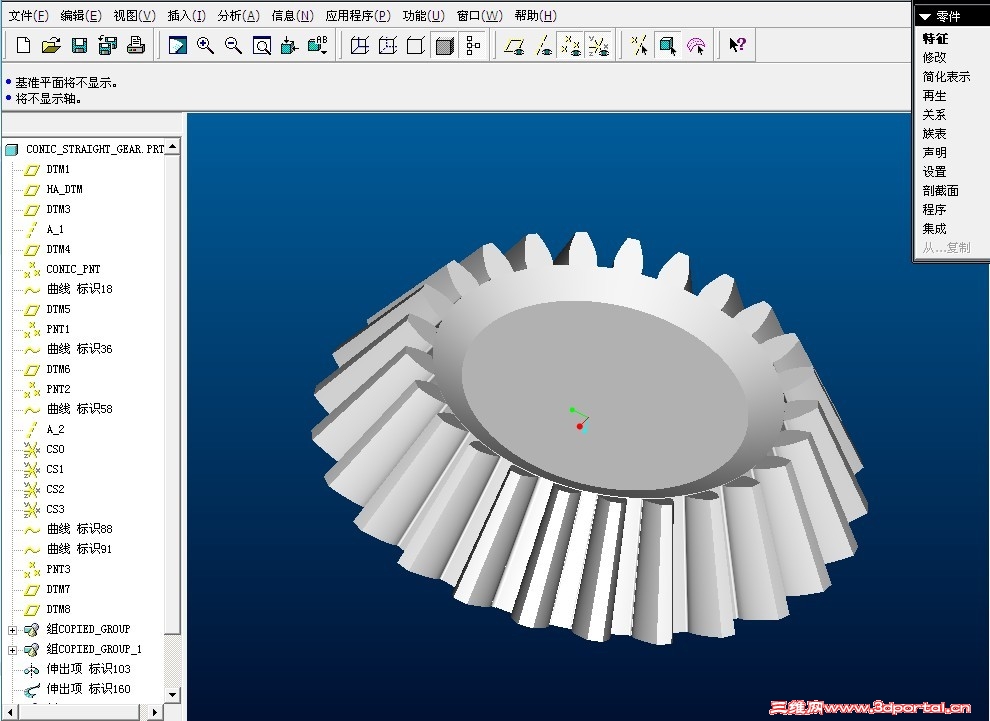Open the 视图(V) menu
The height and width of the screenshot is (721, 990).
pos(134,16)
